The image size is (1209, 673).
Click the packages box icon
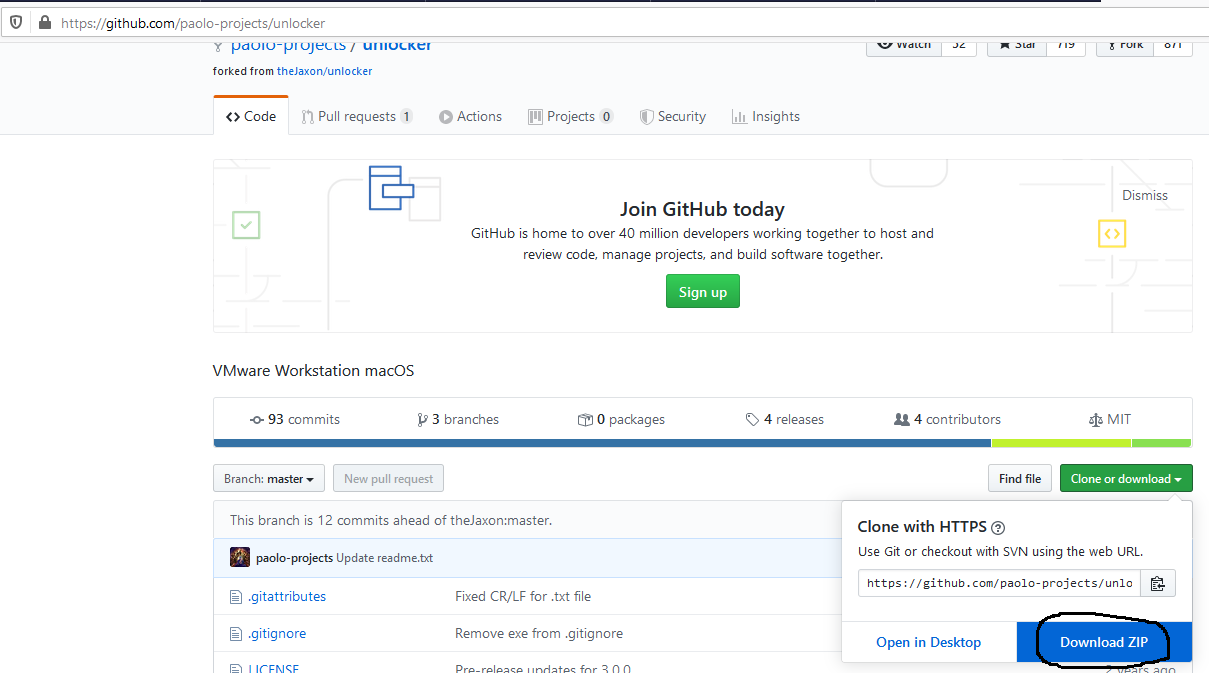coord(585,420)
